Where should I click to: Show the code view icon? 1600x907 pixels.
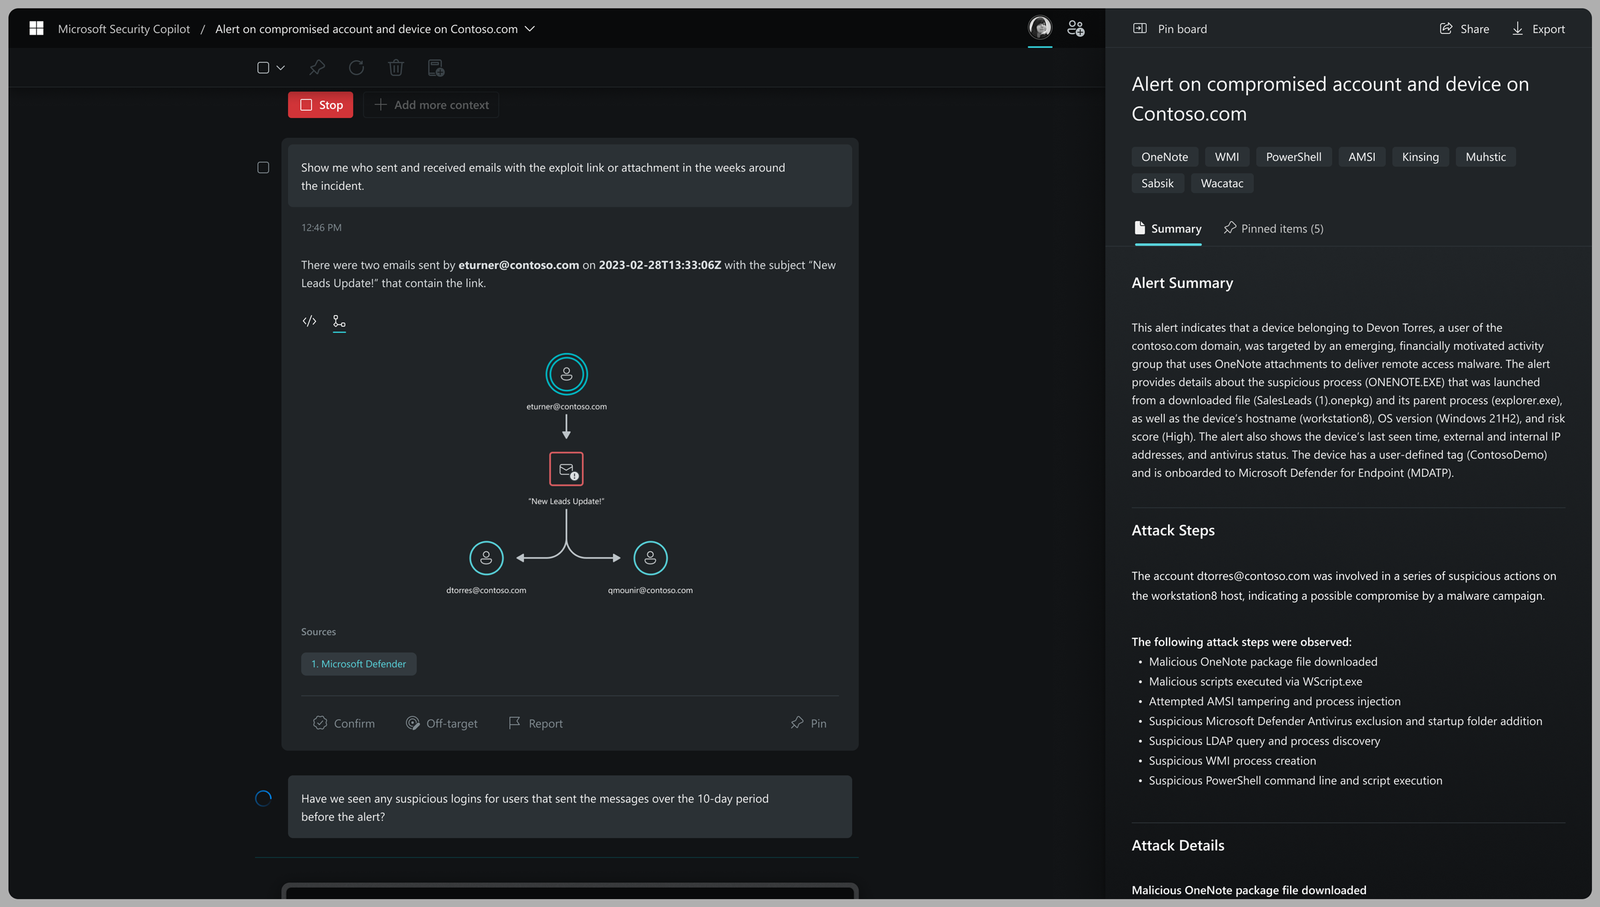point(309,321)
